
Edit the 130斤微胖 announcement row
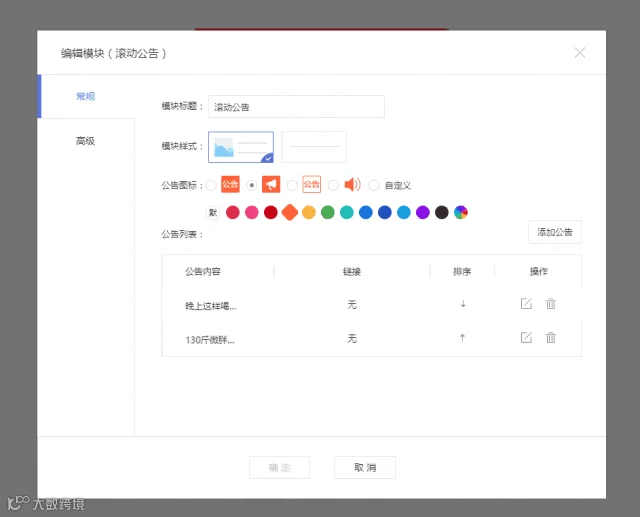click(526, 337)
